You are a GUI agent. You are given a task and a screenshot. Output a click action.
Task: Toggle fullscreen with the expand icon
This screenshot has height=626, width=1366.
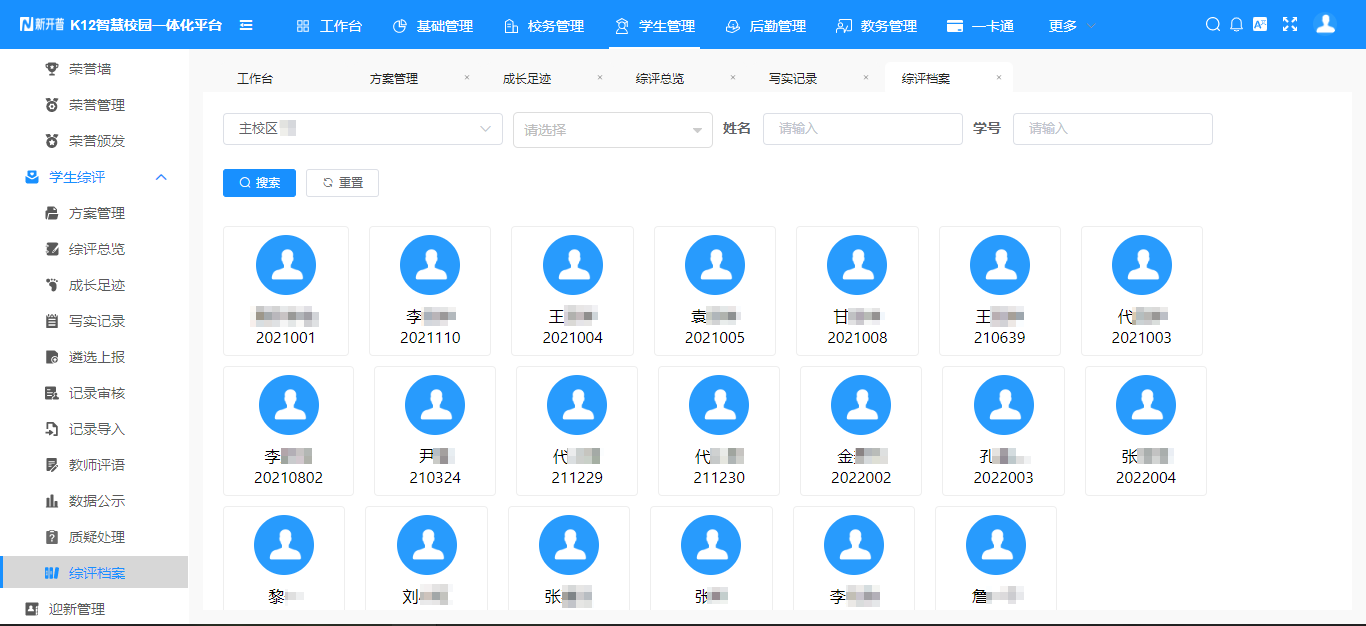(1290, 22)
